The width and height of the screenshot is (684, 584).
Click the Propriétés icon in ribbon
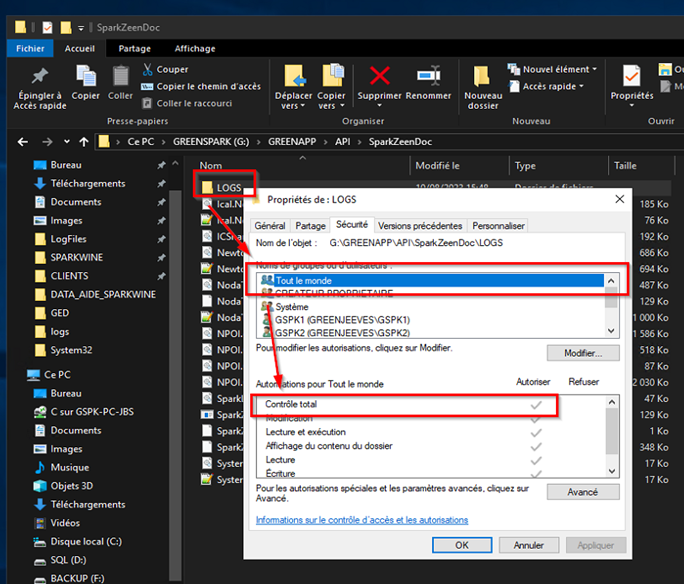coord(631,76)
